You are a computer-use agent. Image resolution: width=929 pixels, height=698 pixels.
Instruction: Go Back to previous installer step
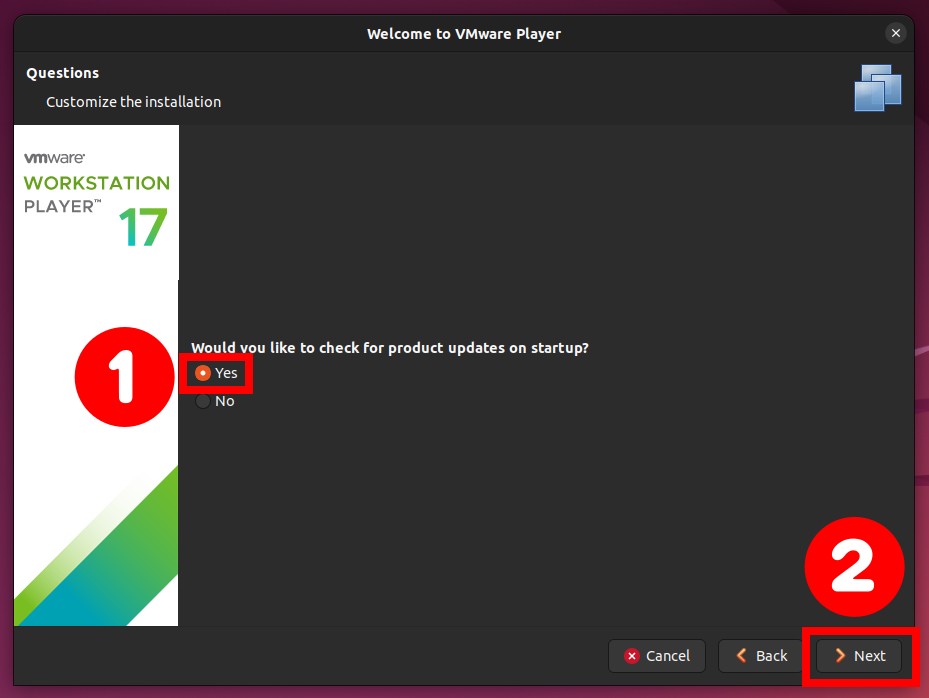[761, 655]
